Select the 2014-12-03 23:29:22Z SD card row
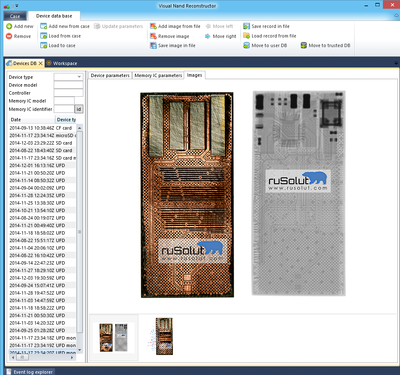 pos(43,143)
